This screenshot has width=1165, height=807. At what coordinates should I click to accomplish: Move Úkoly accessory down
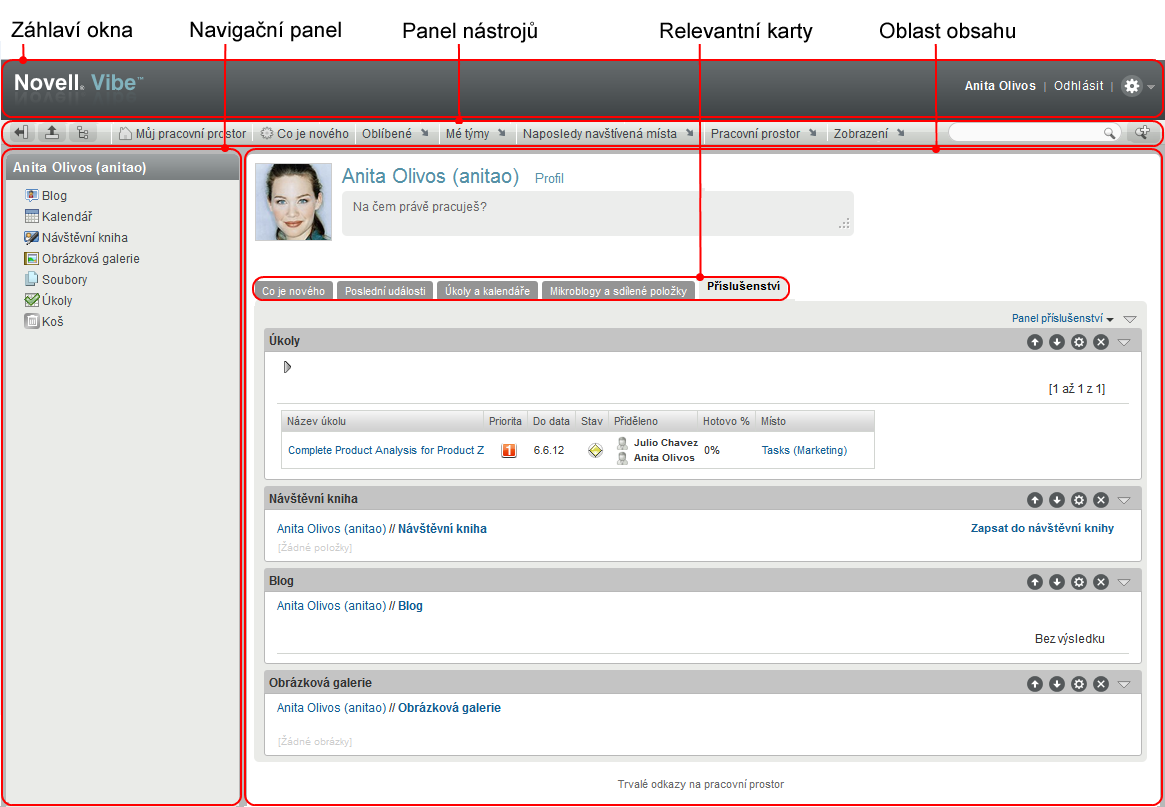pos(1057,342)
